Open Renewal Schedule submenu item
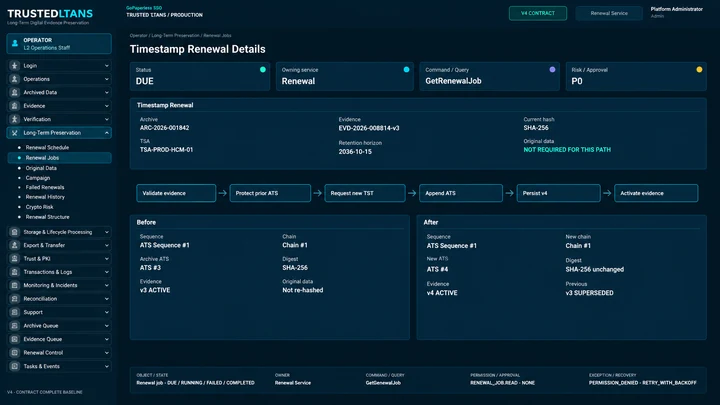 point(47,147)
